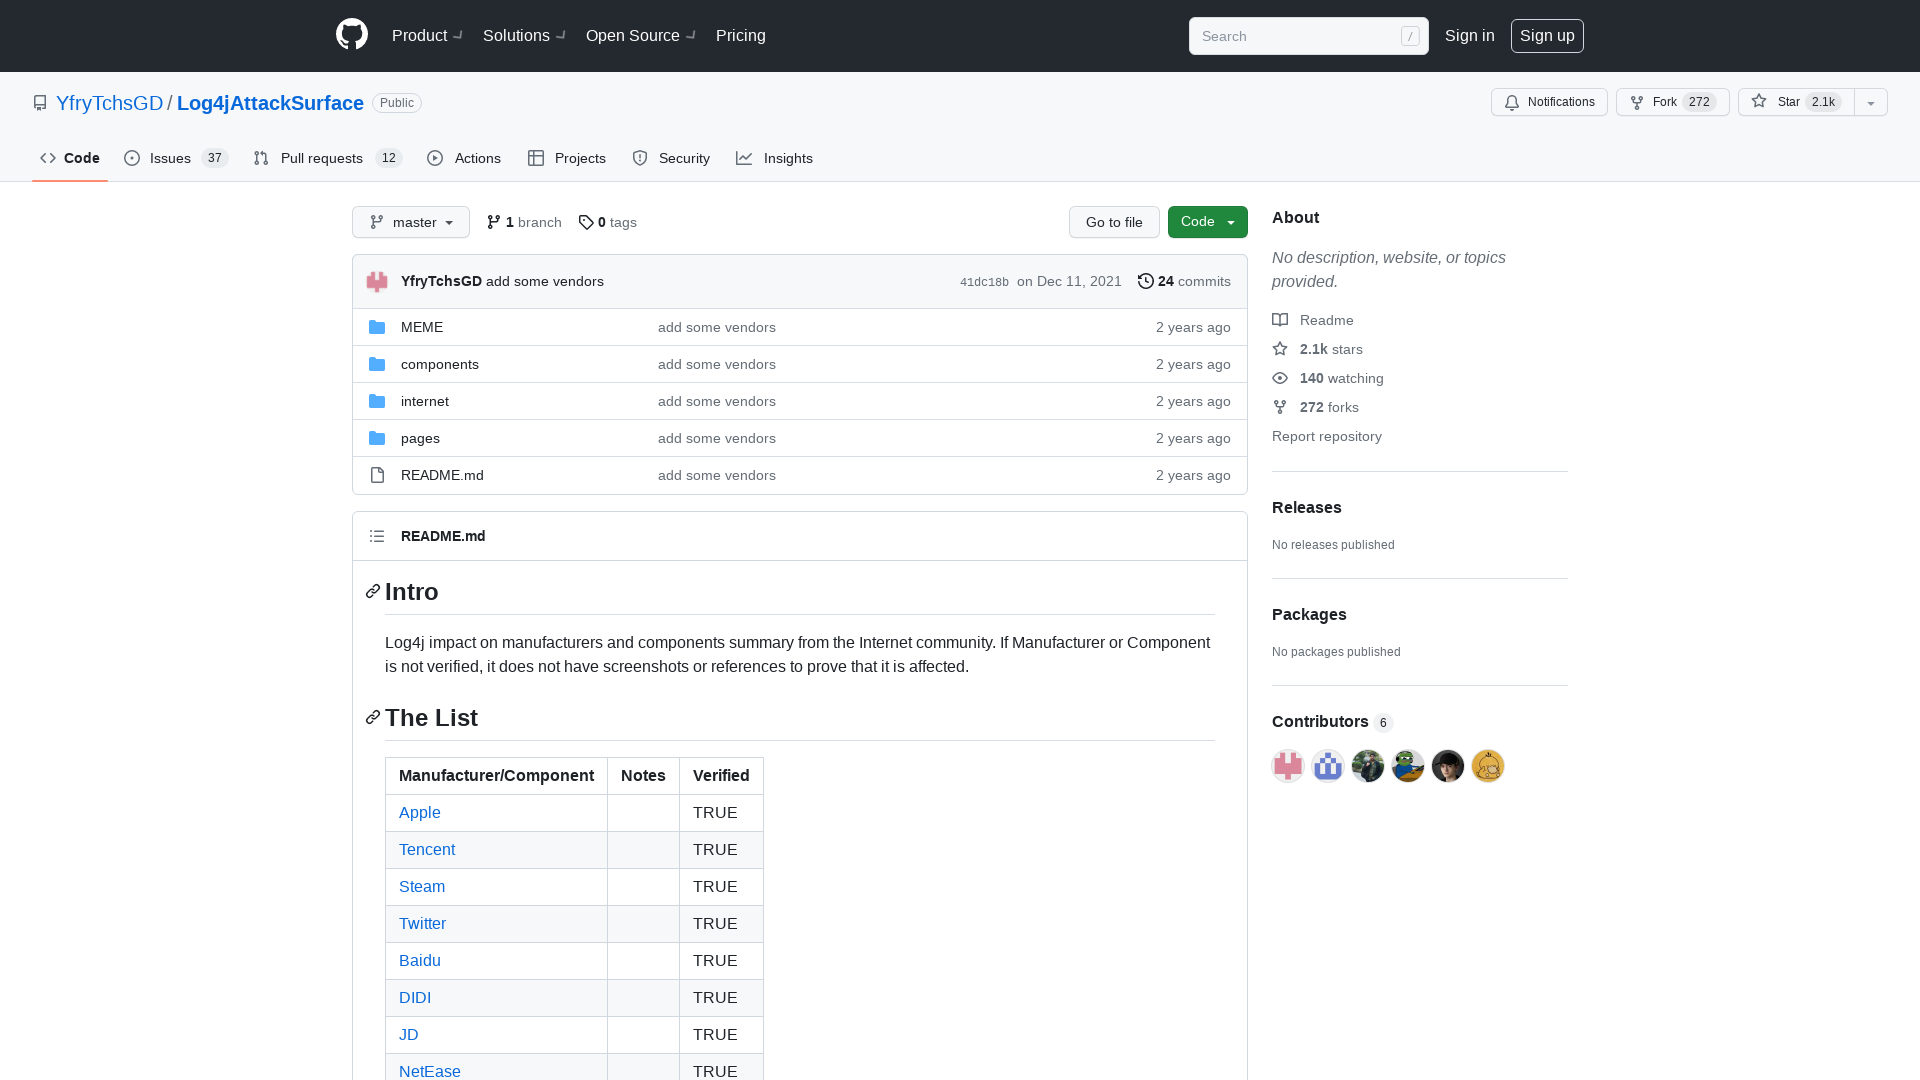View the 24 commits history
The image size is (1920, 1080).
pyautogui.click(x=1184, y=281)
